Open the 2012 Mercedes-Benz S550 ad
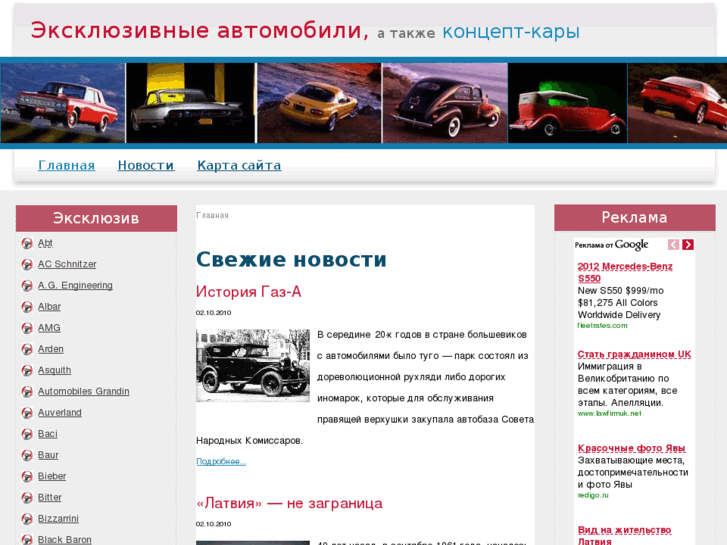727x545 pixels. tap(625, 272)
